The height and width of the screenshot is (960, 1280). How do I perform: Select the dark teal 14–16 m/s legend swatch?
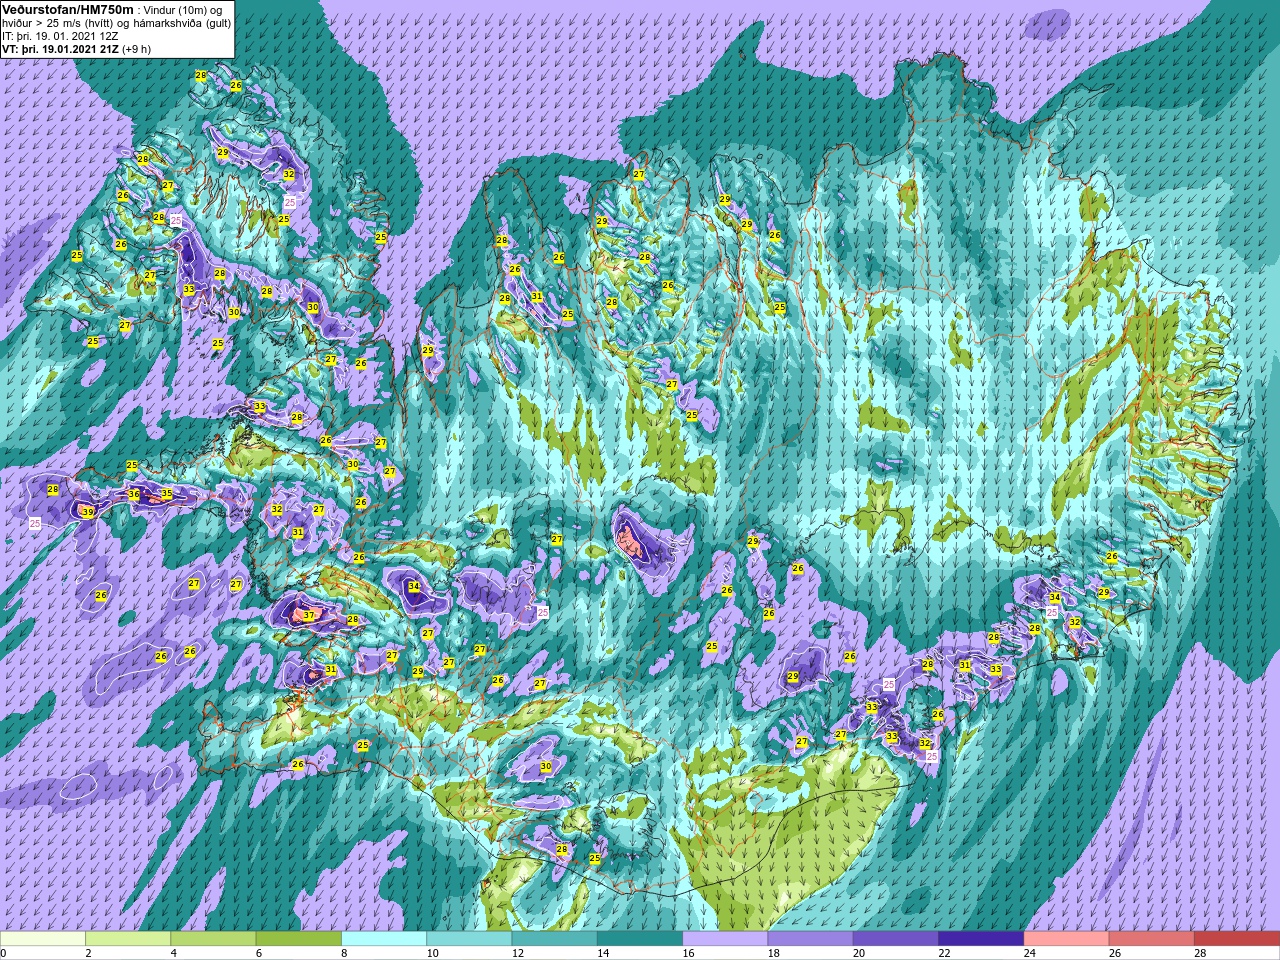pos(640,939)
